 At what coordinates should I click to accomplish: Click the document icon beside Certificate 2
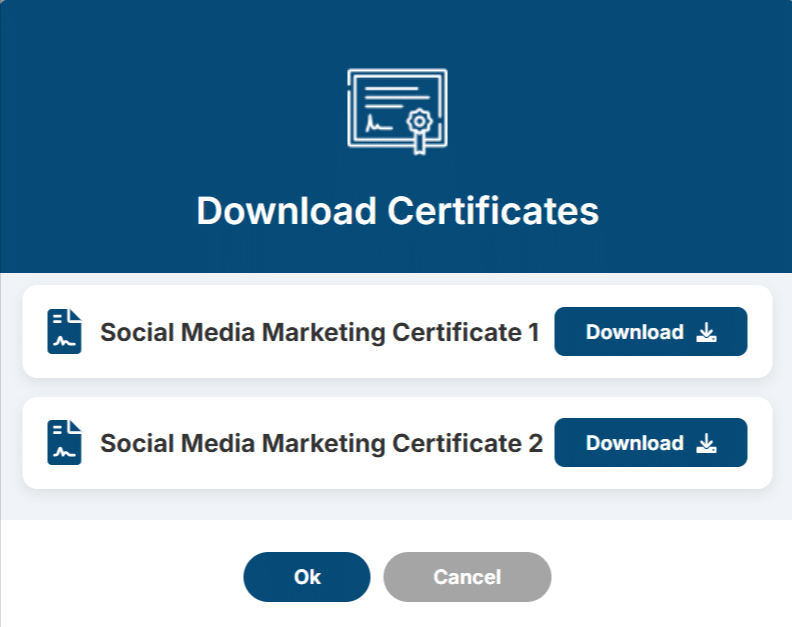coord(64,442)
